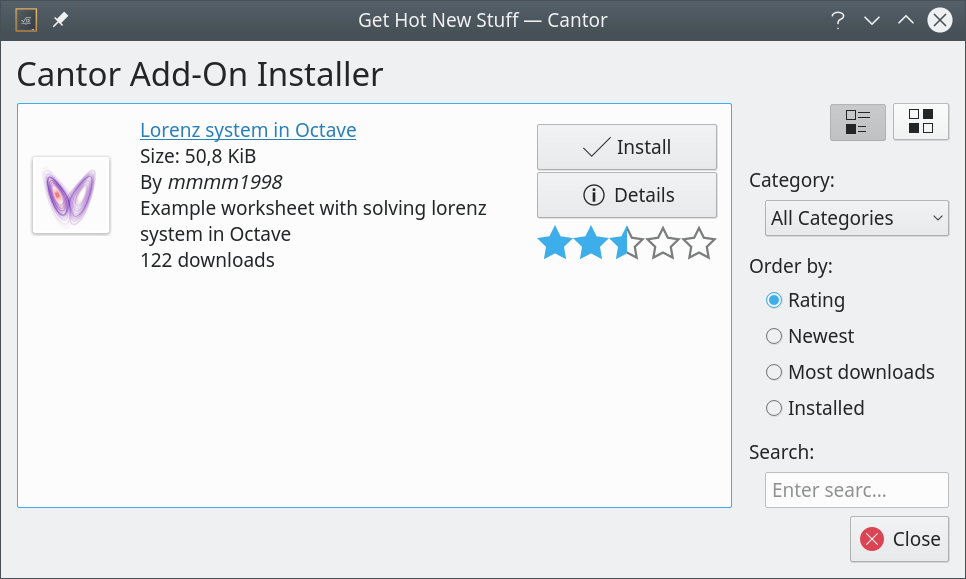Image resolution: width=966 pixels, height=579 pixels.
Task: Show only Installed add-ons
Action: pos(774,408)
